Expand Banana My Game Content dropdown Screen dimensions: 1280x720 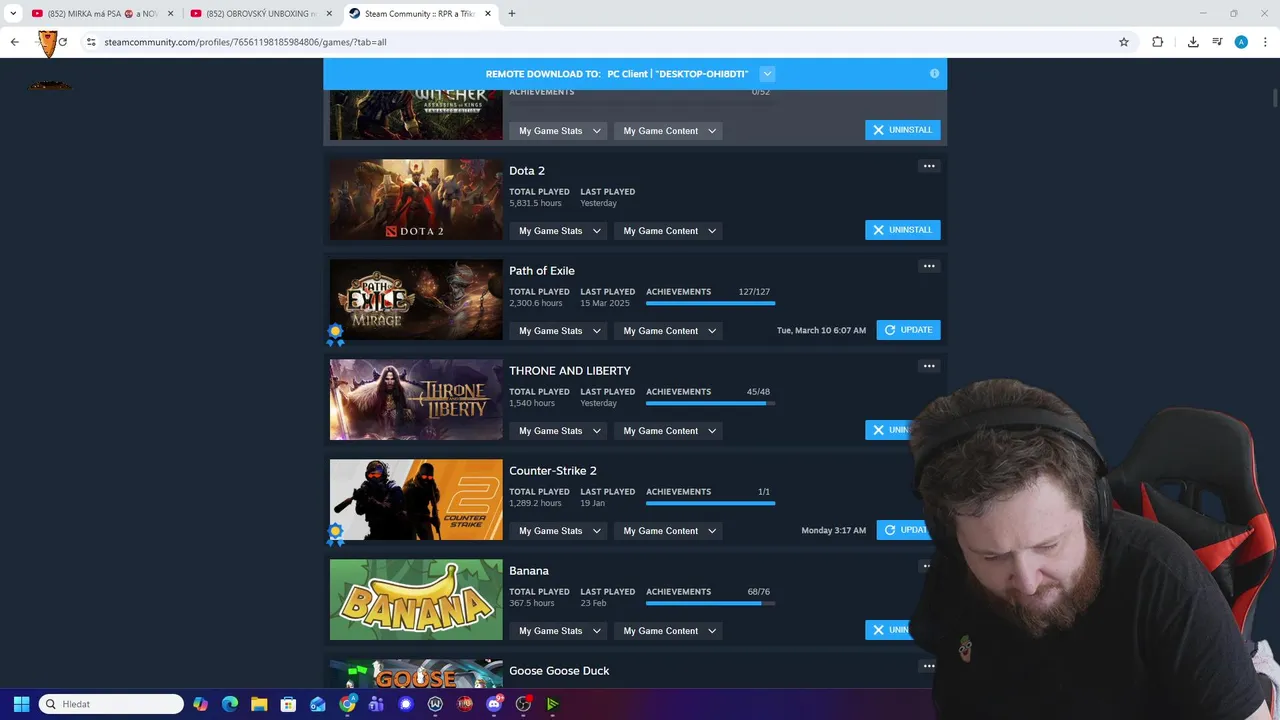(670, 631)
